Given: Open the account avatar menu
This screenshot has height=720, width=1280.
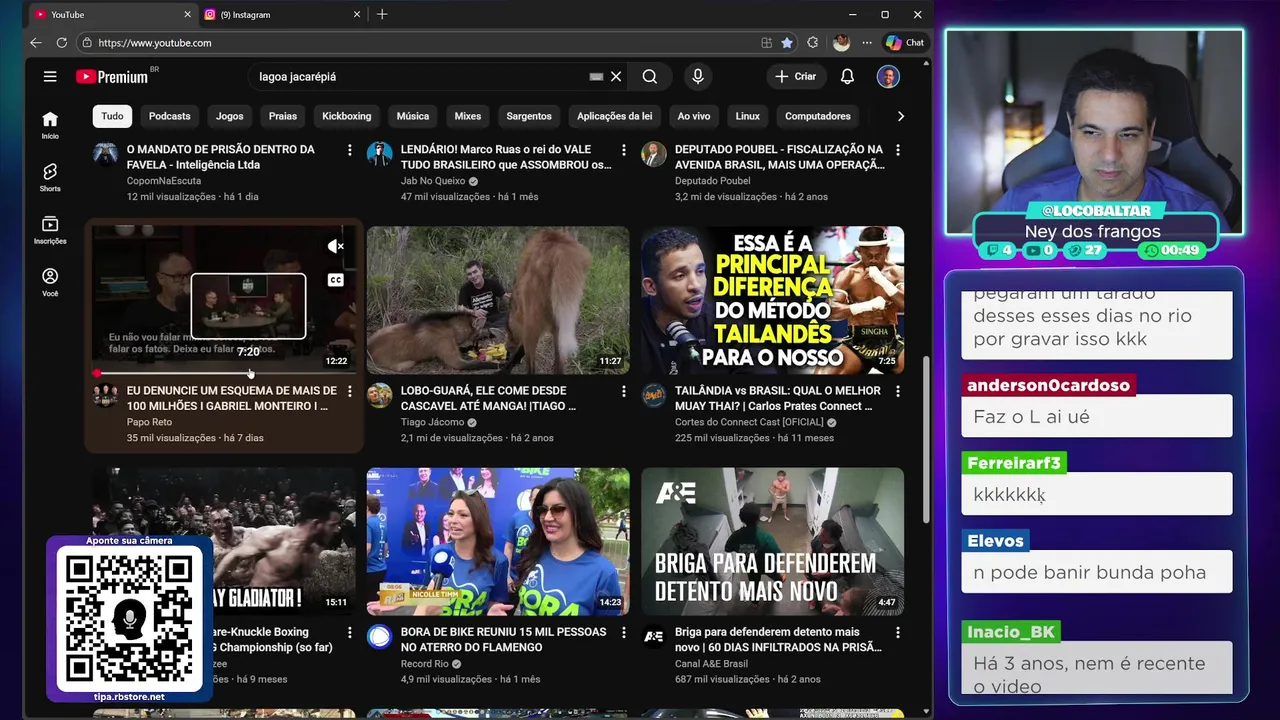Looking at the screenshot, I should pyautogui.click(x=888, y=76).
